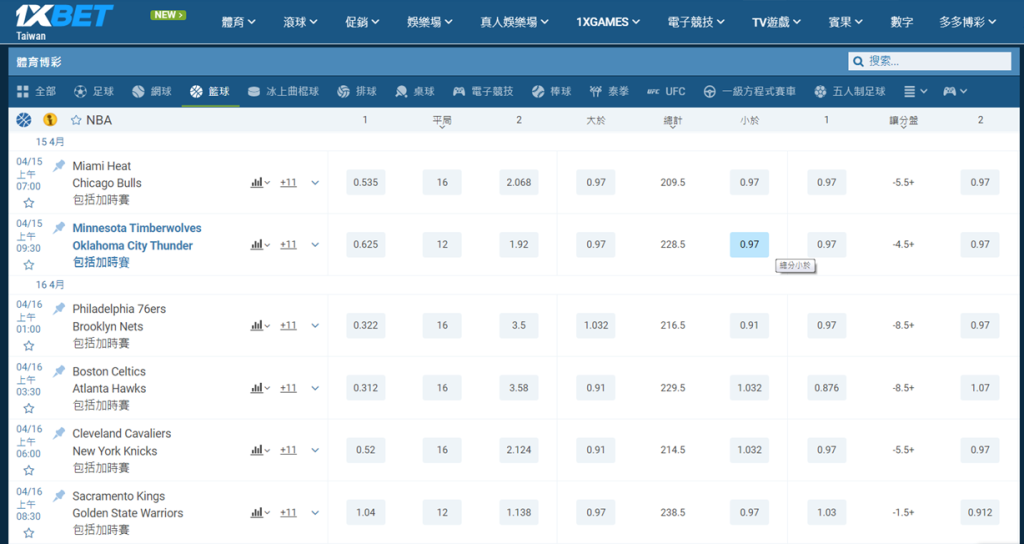1024x544 pixels.
Task: Open statistics chart for Miami Heat match
Action: (260, 183)
